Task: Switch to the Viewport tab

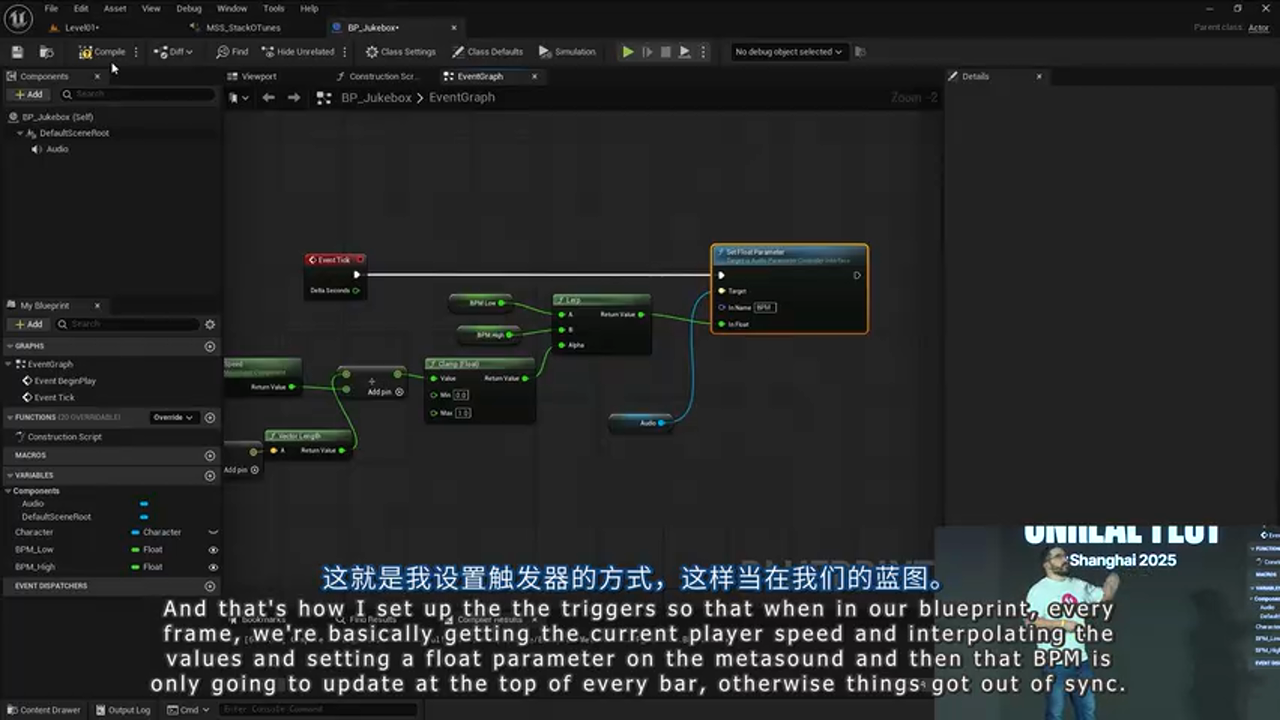Action: (253, 76)
